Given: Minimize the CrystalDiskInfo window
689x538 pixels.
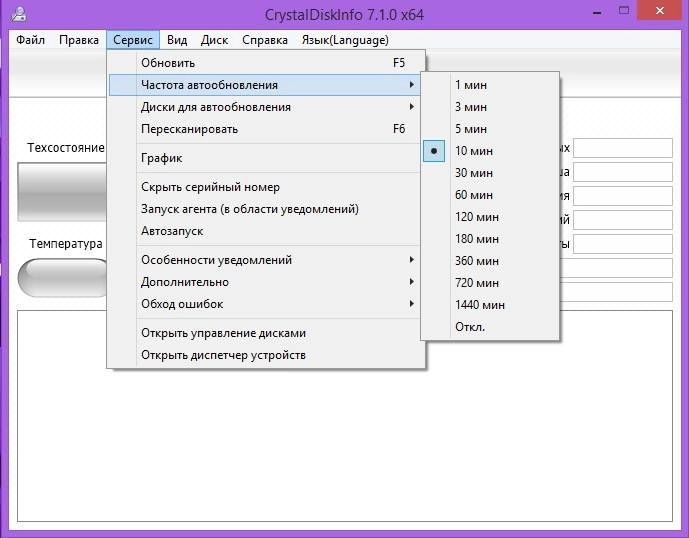Looking at the screenshot, I should tap(597, 12).
